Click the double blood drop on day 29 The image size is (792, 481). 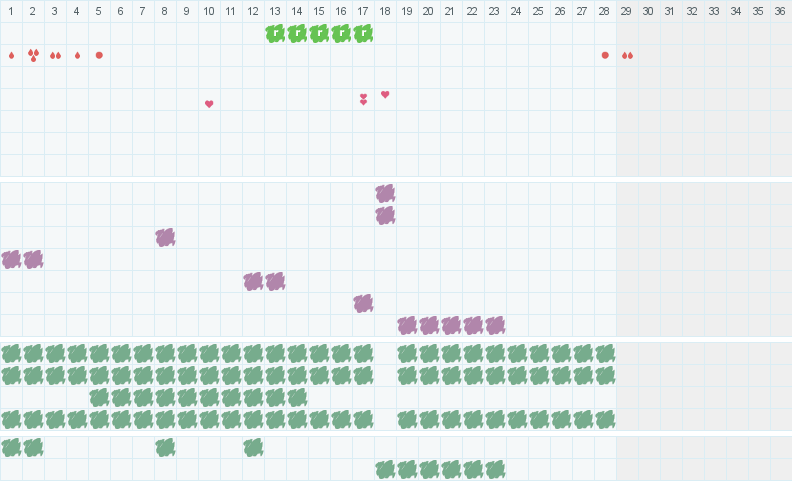point(627,56)
